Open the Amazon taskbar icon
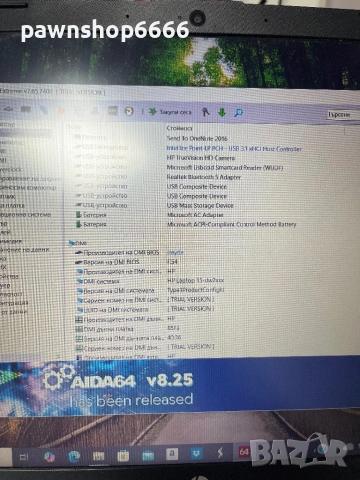 click(172, 454)
